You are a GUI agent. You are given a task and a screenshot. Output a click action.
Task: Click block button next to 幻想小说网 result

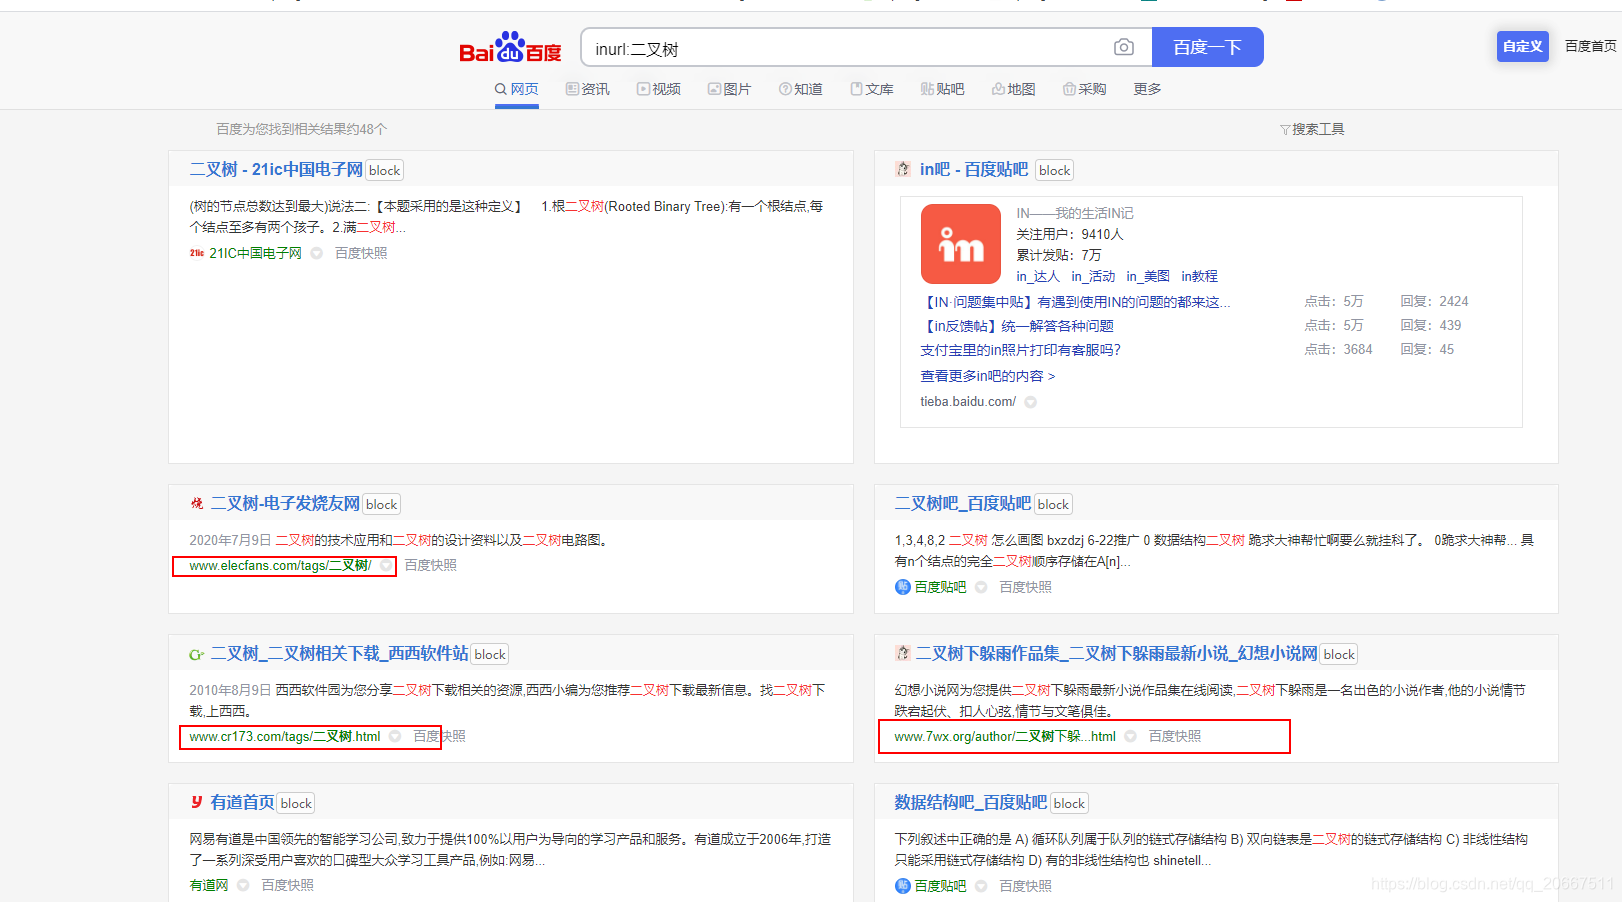tap(1339, 654)
